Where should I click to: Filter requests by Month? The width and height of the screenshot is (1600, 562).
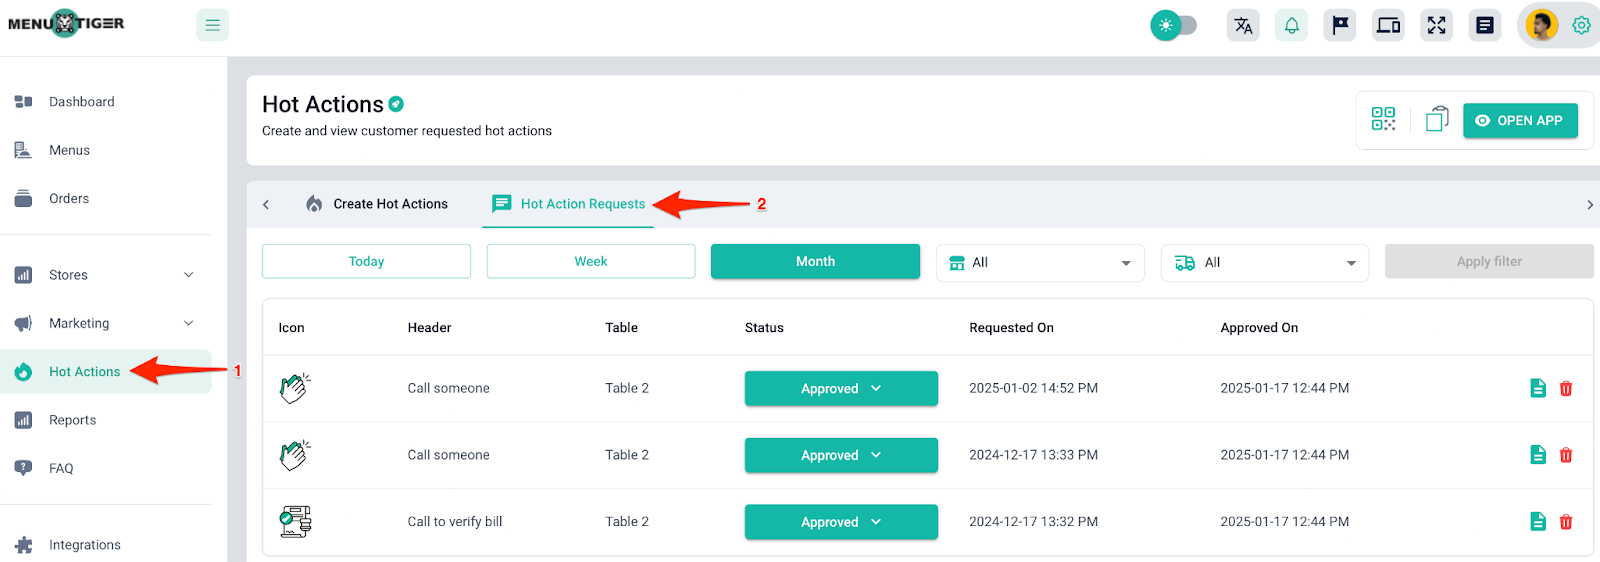point(815,261)
